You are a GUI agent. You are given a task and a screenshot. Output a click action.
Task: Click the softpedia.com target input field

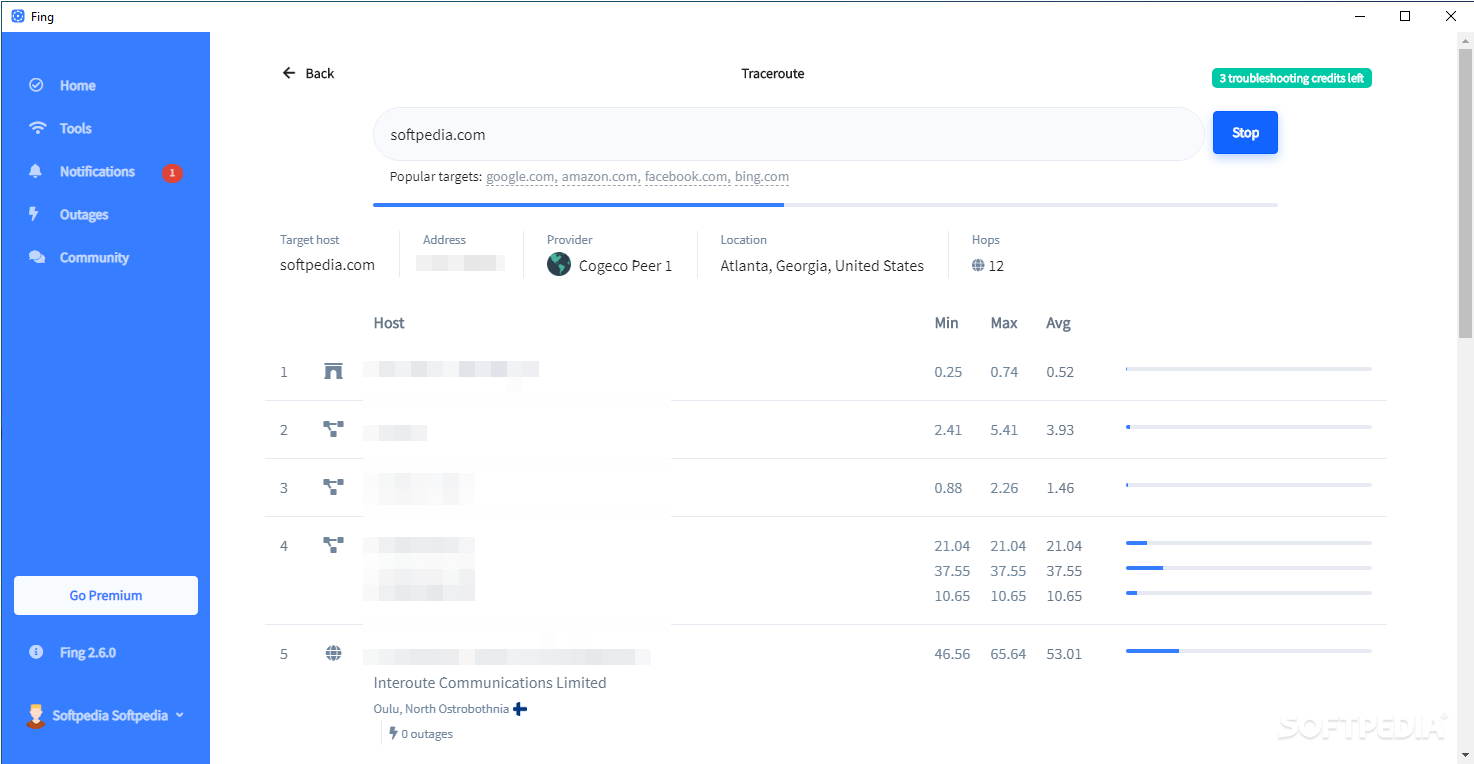click(788, 134)
